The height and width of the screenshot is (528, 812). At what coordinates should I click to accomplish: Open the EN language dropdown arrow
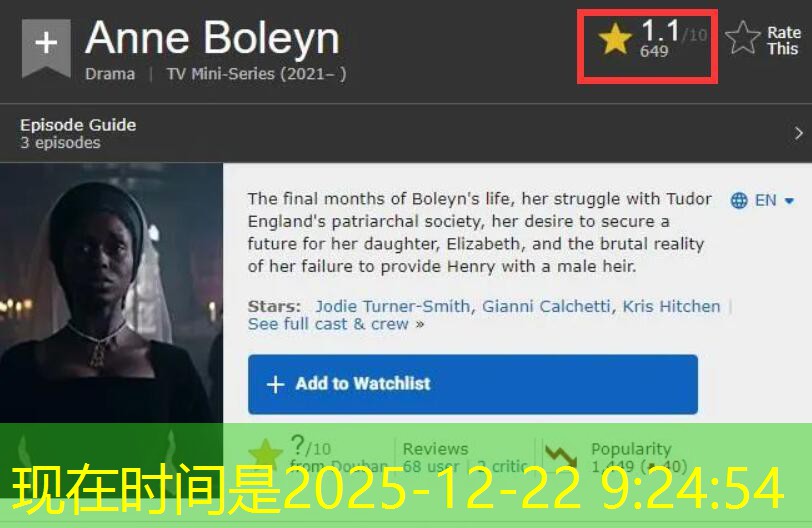789,201
